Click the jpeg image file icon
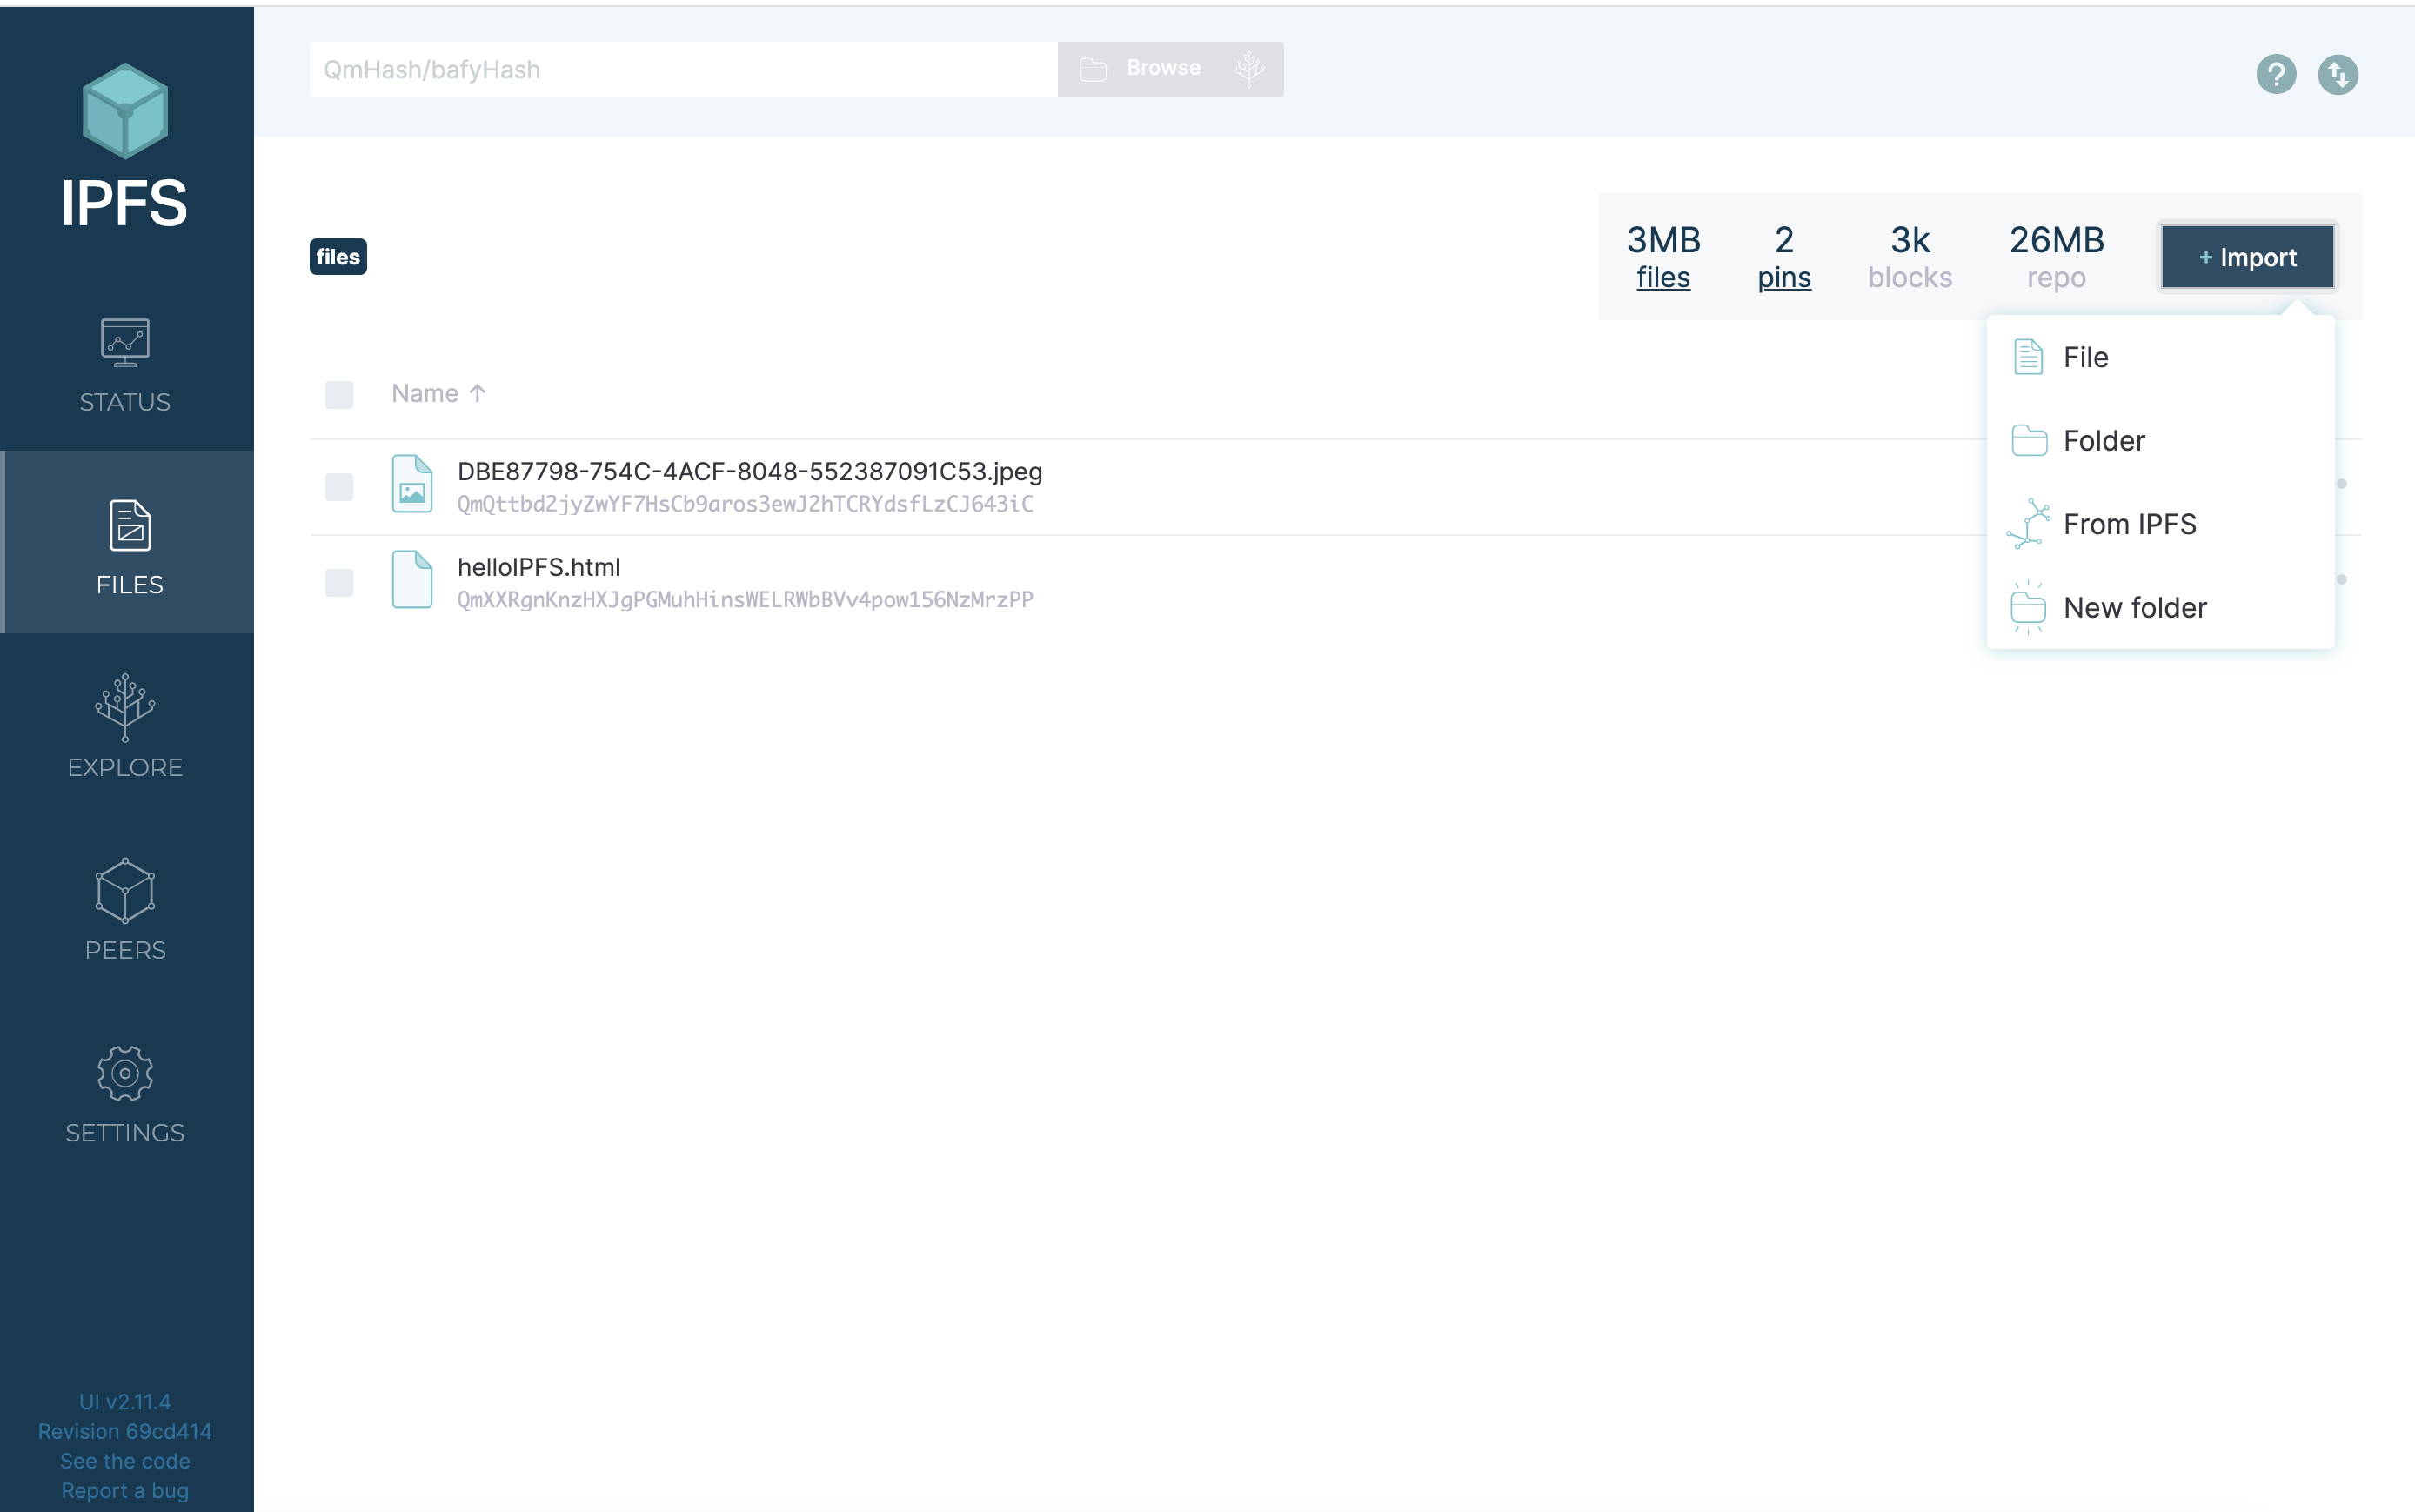 [x=412, y=485]
